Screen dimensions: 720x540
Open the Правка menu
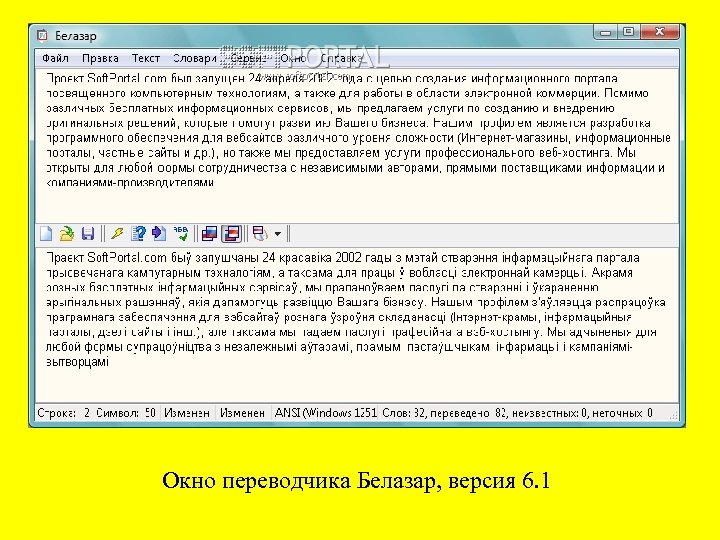coord(100,58)
